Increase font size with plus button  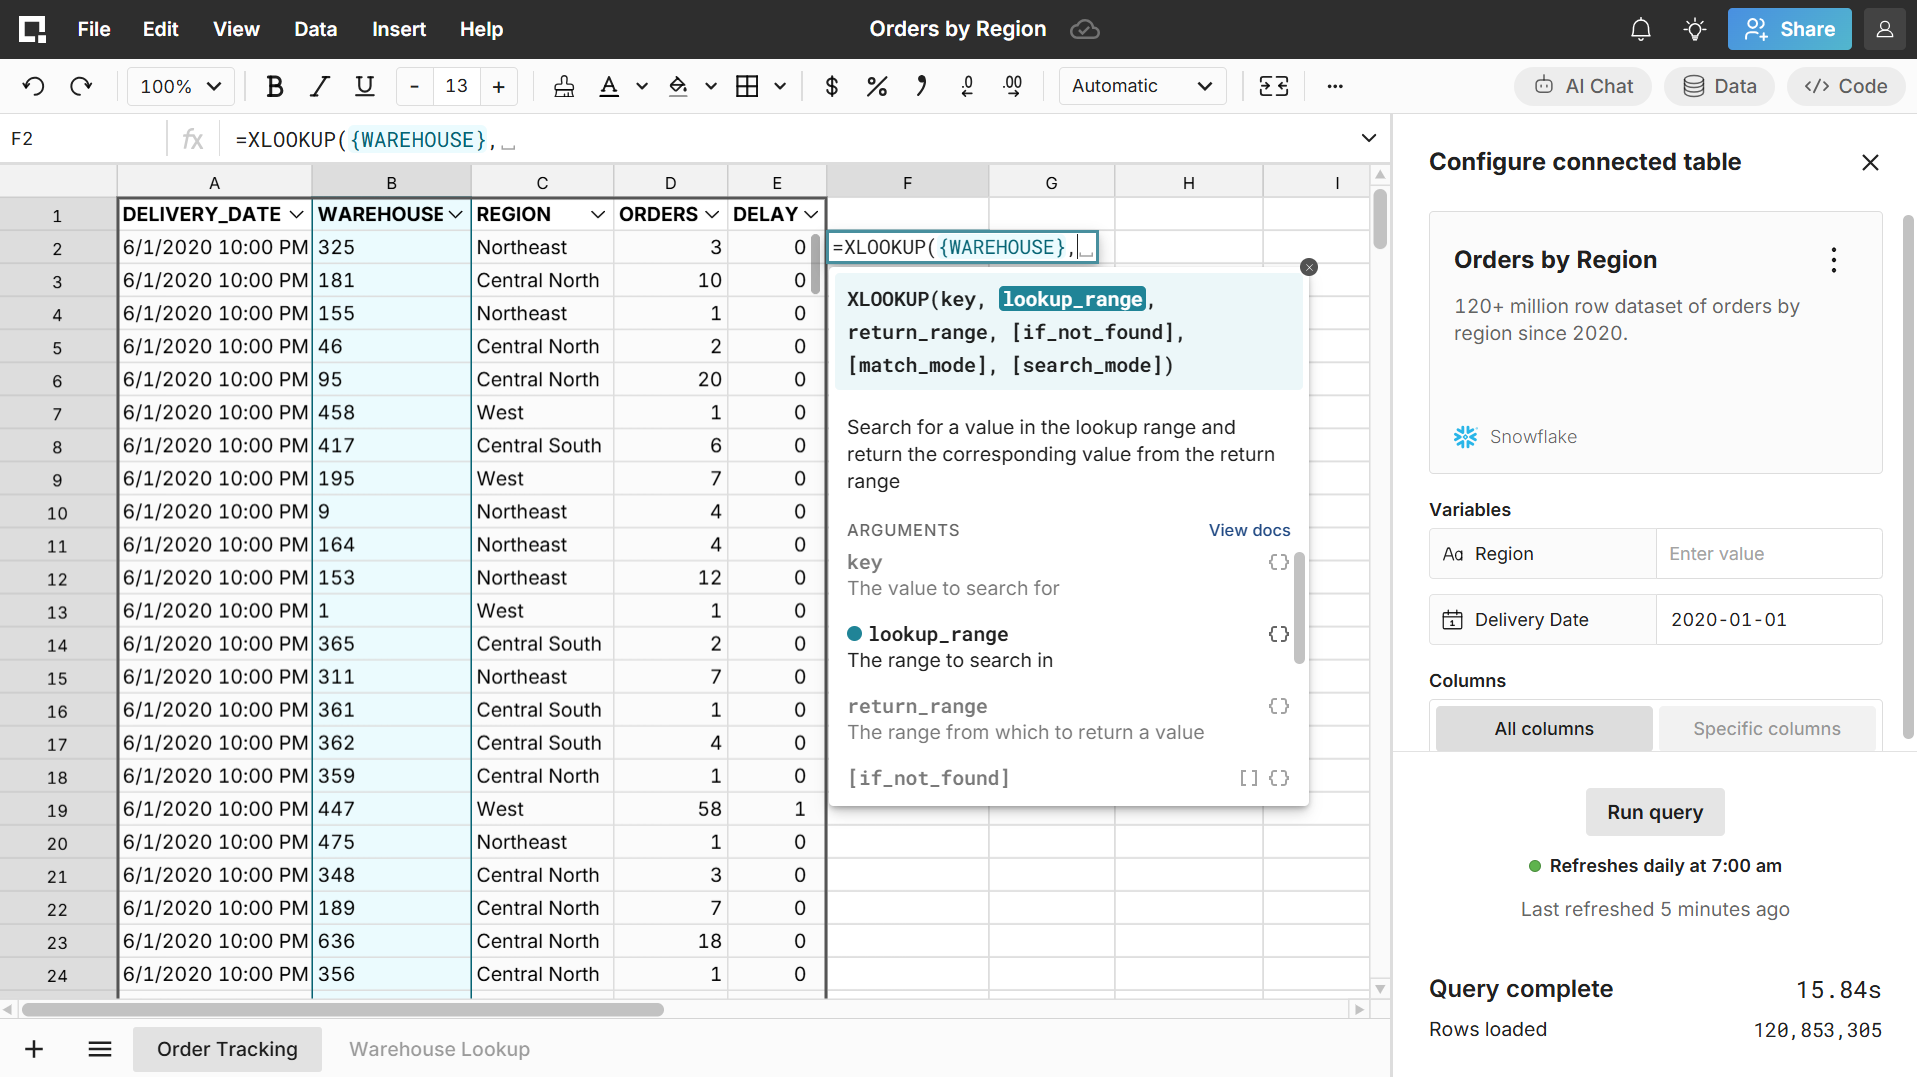pyautogui.click(x=498, y=86)
